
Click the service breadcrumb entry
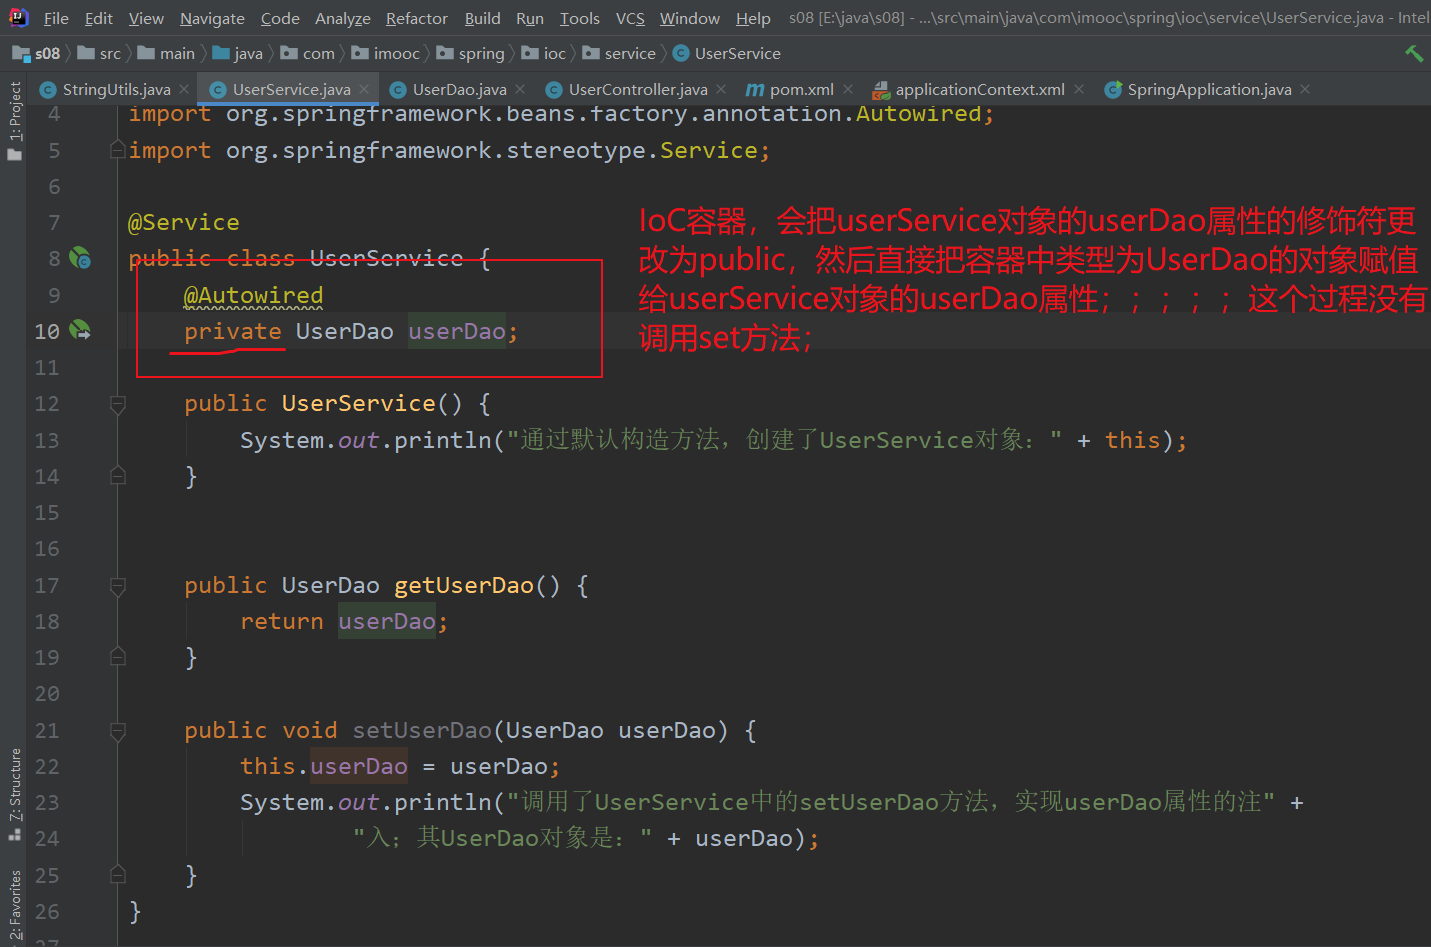point(628,53)
